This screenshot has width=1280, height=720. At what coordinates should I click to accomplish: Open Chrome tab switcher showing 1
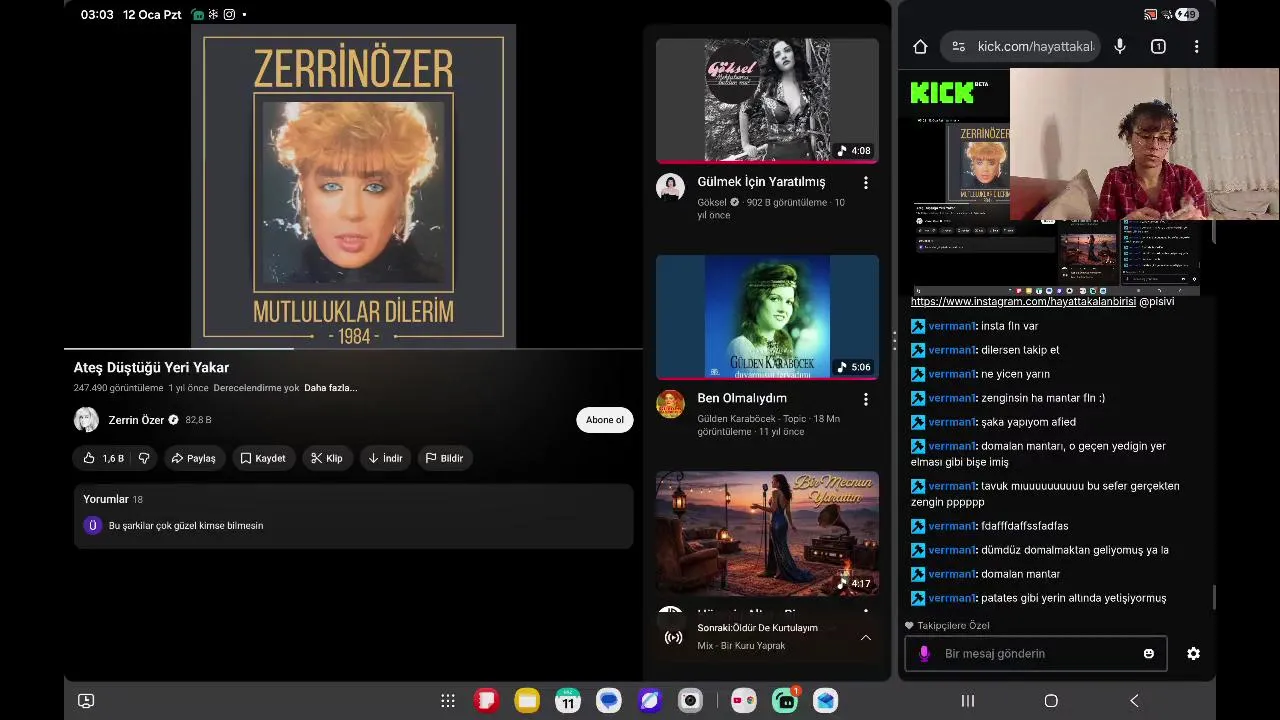[1158, 46]
